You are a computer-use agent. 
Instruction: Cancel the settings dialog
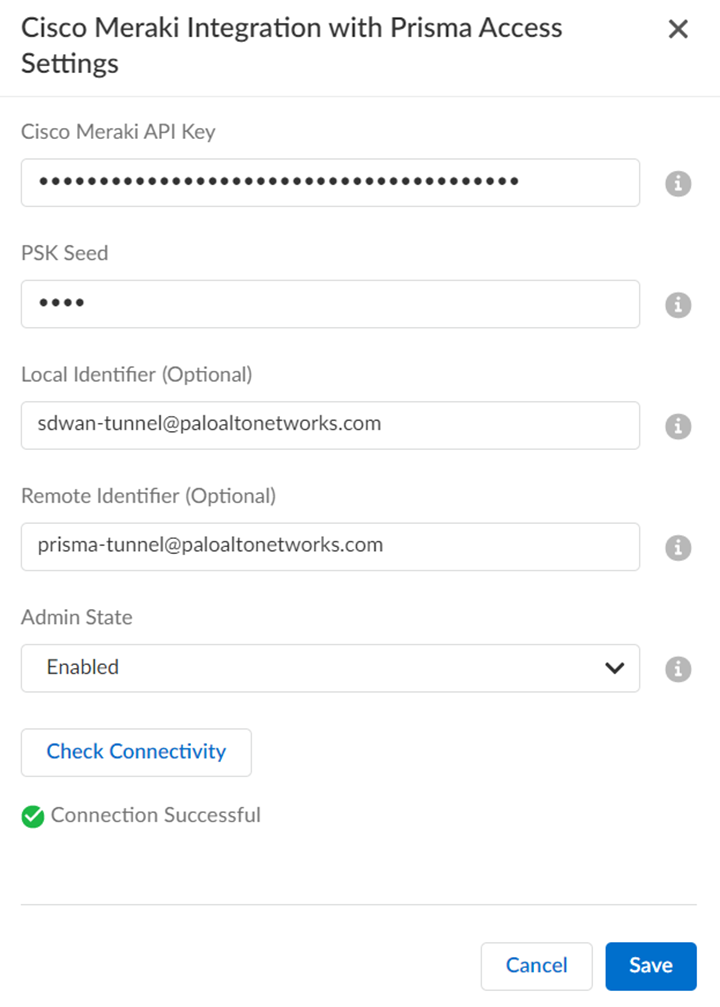tap(536, 965)
